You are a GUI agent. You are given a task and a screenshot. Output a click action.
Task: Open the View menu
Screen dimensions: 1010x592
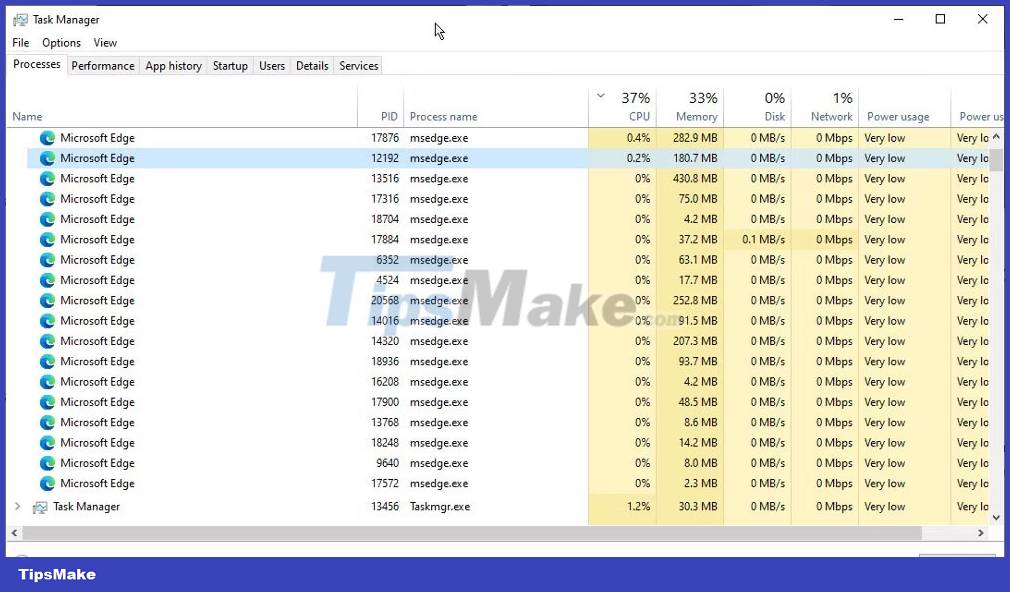coord(105,43)
